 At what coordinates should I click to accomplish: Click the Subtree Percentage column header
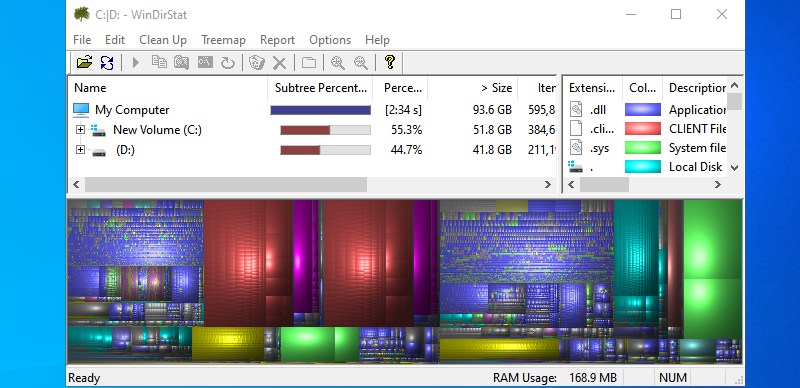click(x=320, y=88)
